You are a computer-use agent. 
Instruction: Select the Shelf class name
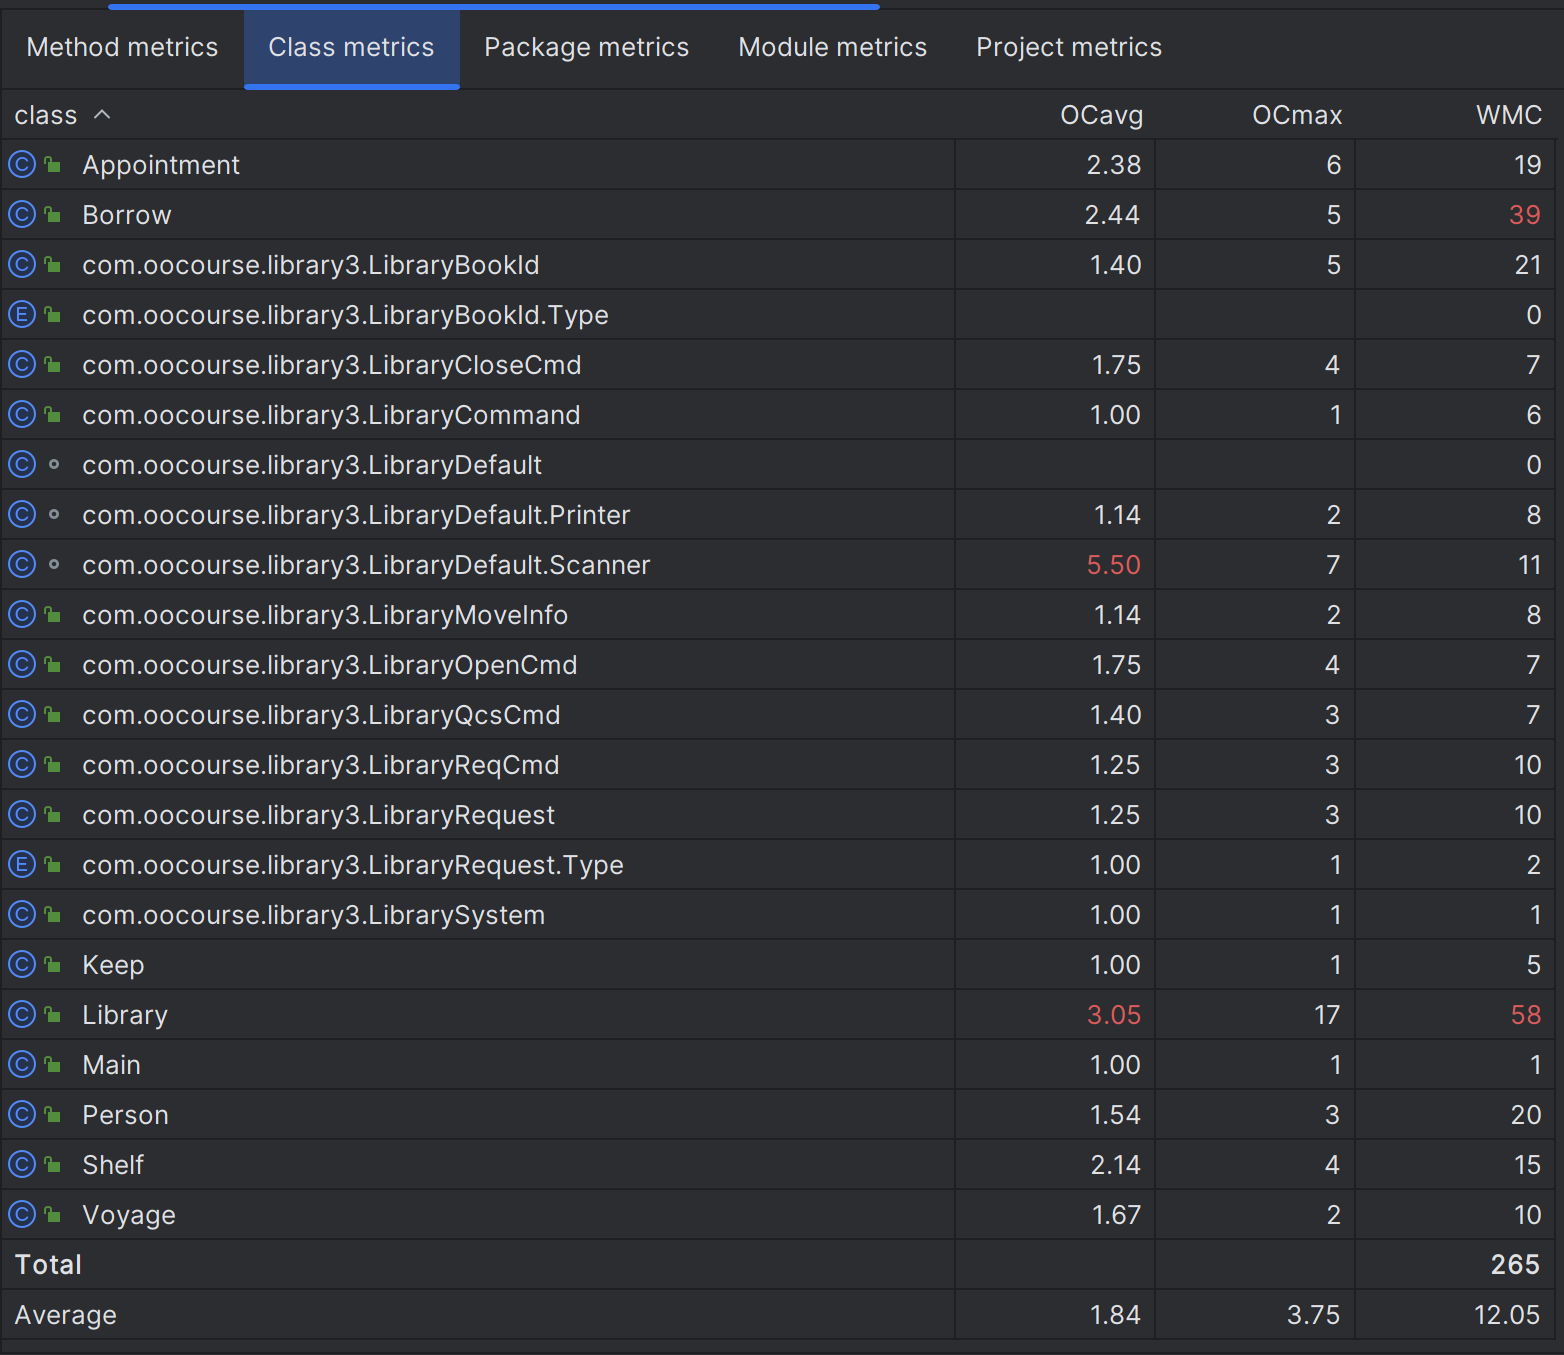pyautogui.click(x=113, y=1165)
